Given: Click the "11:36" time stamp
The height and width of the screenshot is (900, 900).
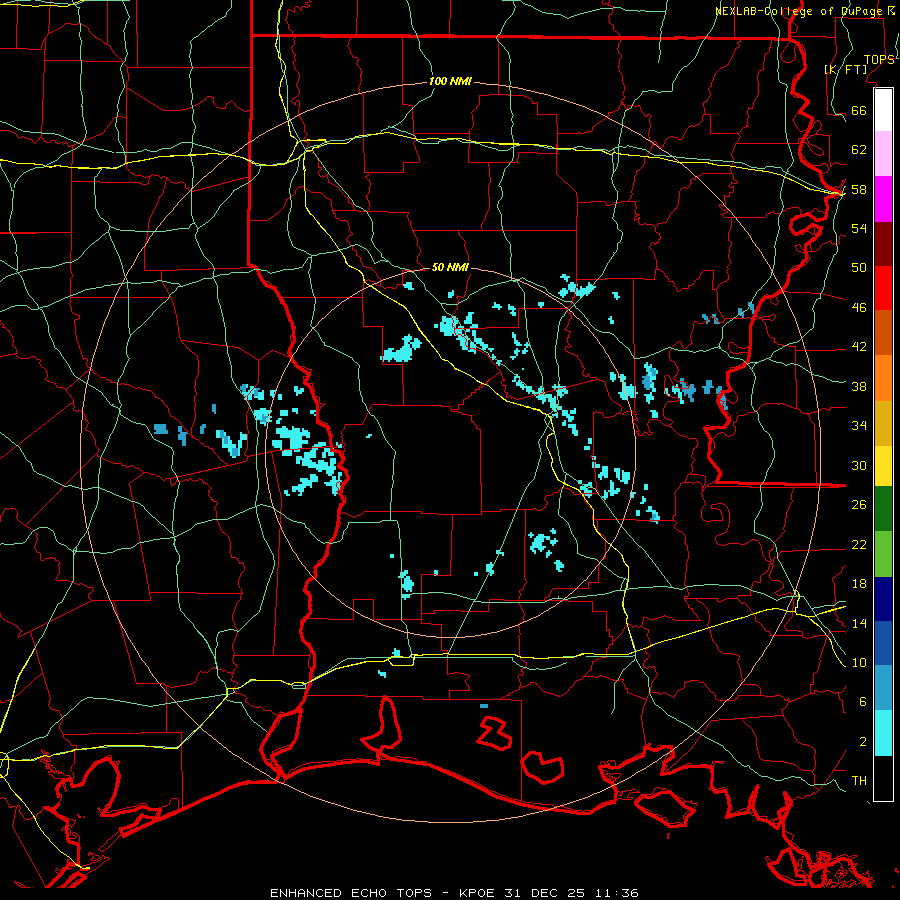Looking at the screenshot, I should click(616, 893).
